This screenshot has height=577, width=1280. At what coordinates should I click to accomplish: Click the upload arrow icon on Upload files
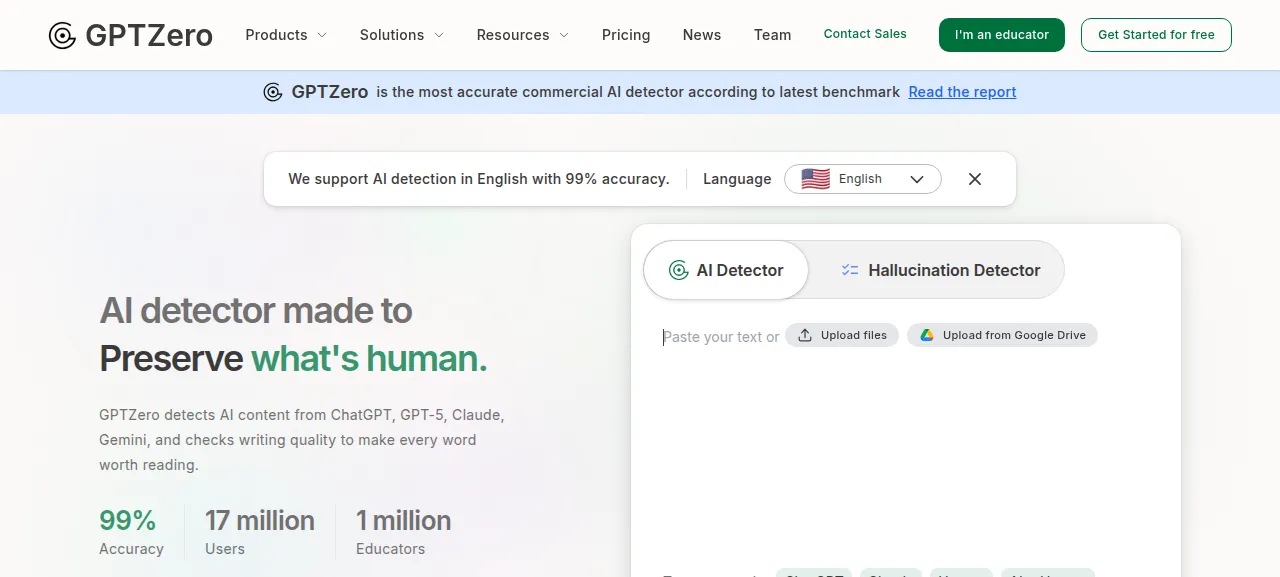coord(805,335)
